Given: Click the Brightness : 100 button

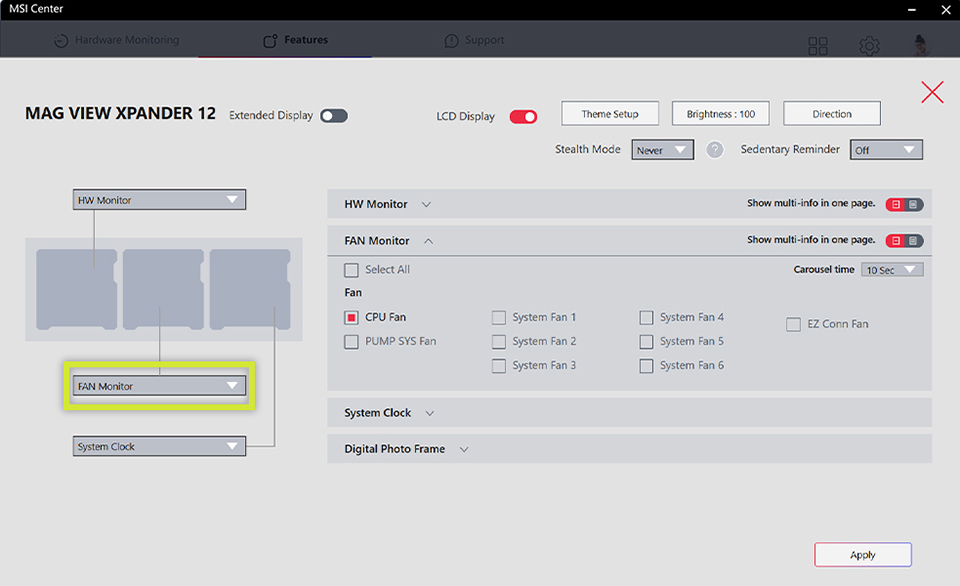Looking at the screenshot, I should tap(721, 114).
